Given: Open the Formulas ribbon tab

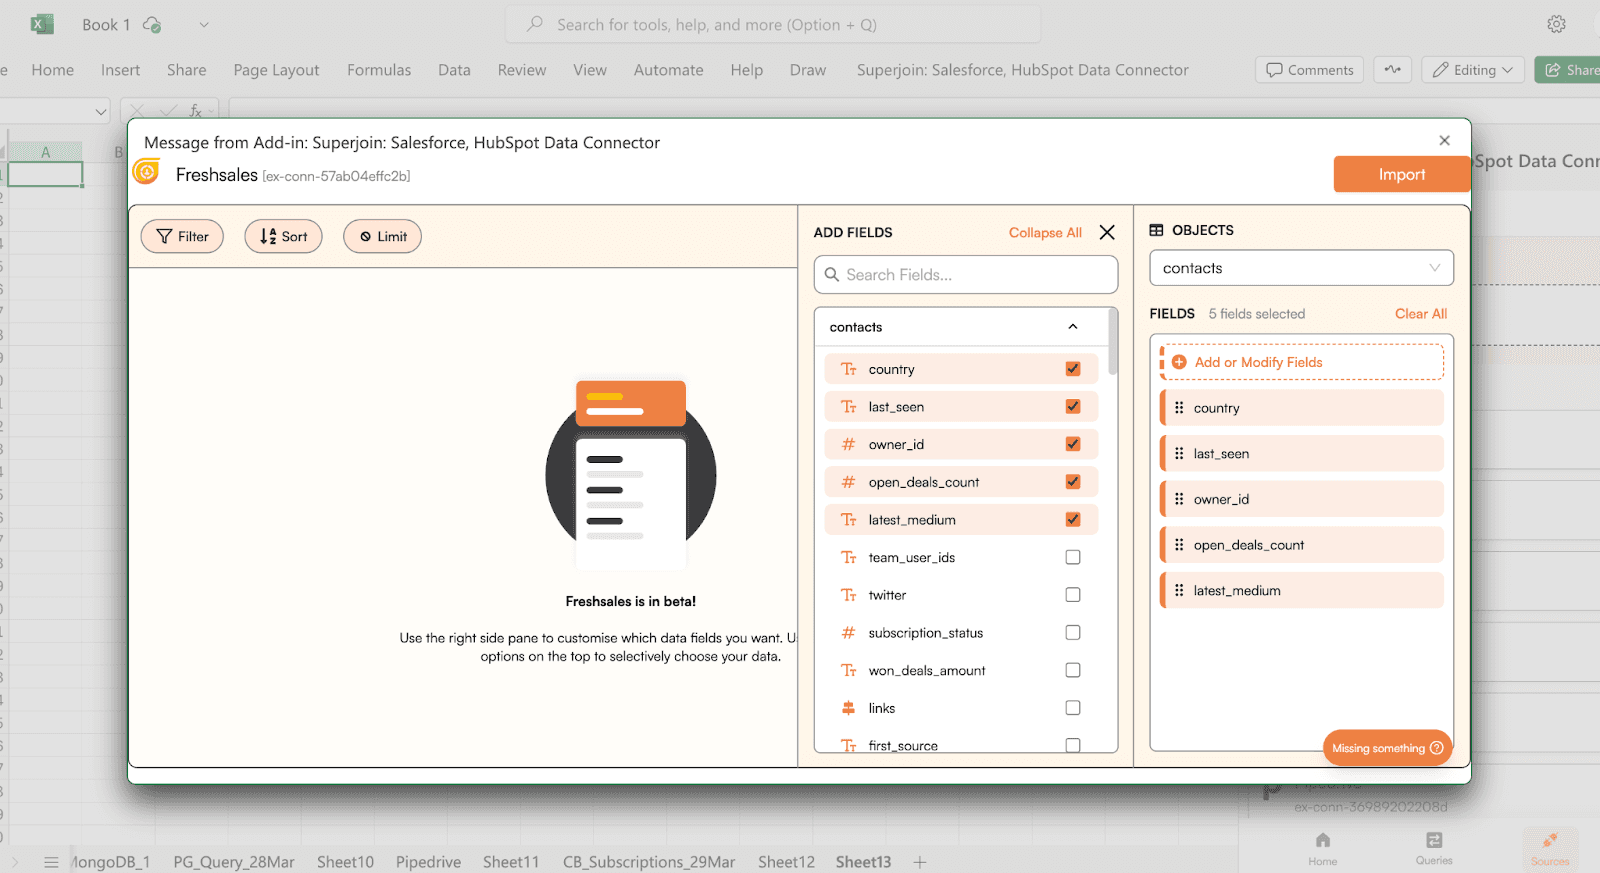Looking at the screenshot, I should point(379,70).
